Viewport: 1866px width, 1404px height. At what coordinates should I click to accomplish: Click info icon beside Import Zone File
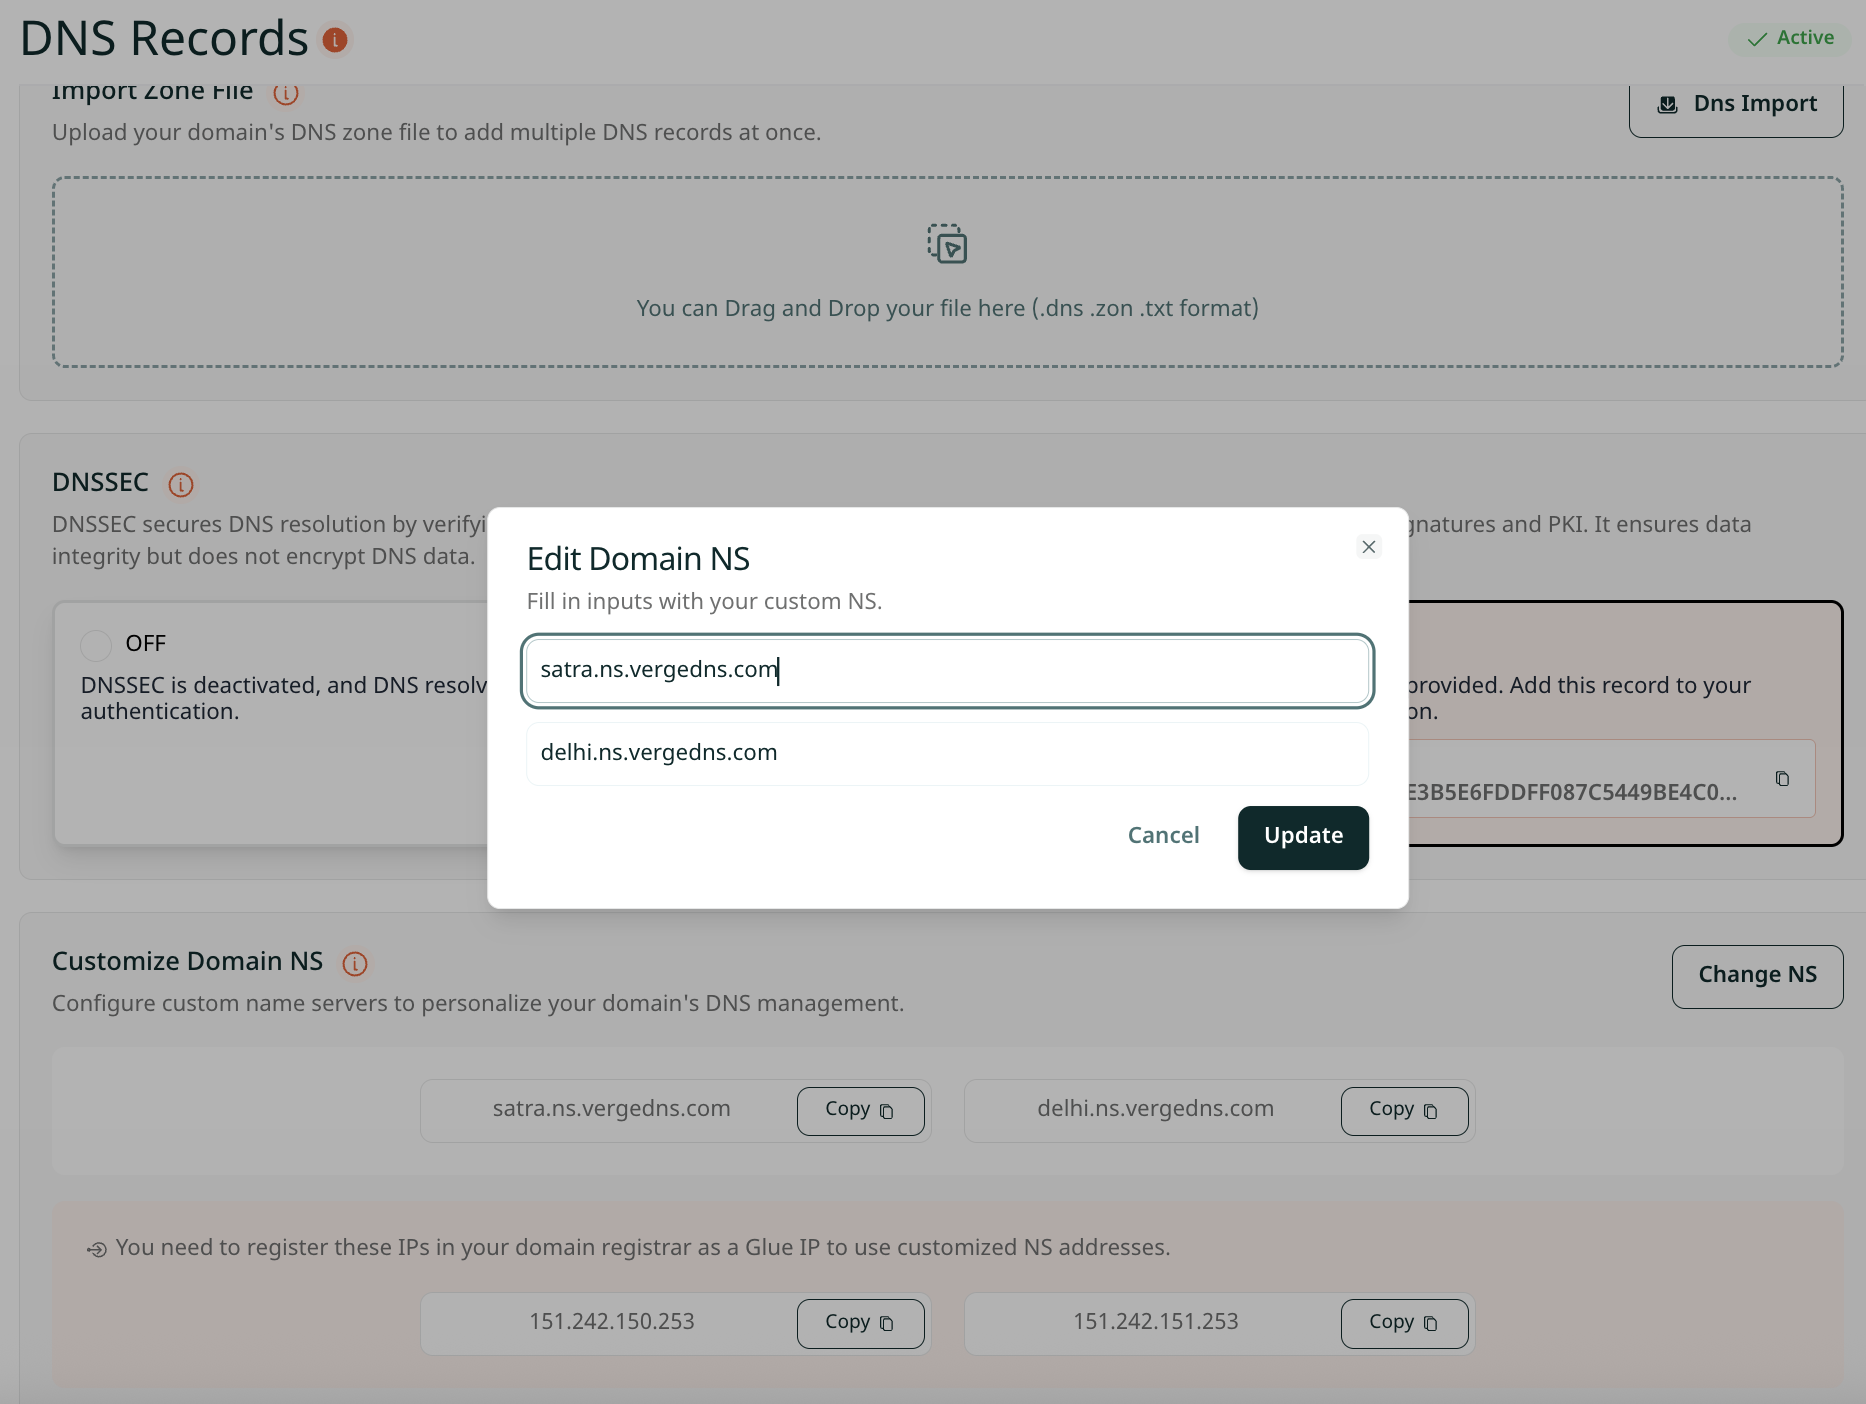pyautogui.click(x=286, y=94)
